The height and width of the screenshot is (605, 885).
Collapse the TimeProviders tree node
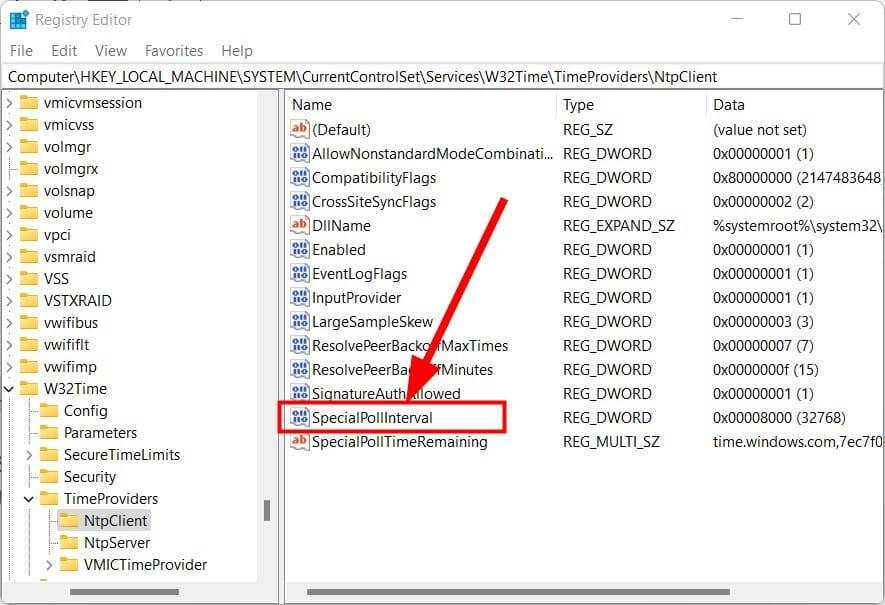29,498
